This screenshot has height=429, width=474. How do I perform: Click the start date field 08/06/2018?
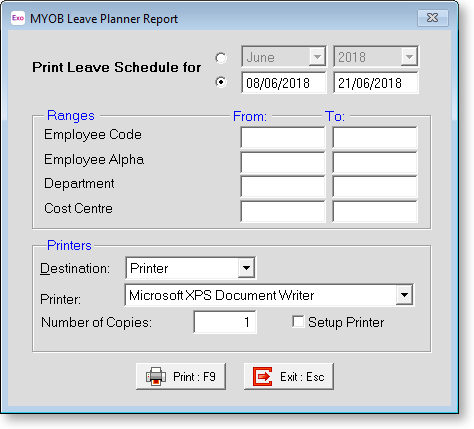(284, 83)
